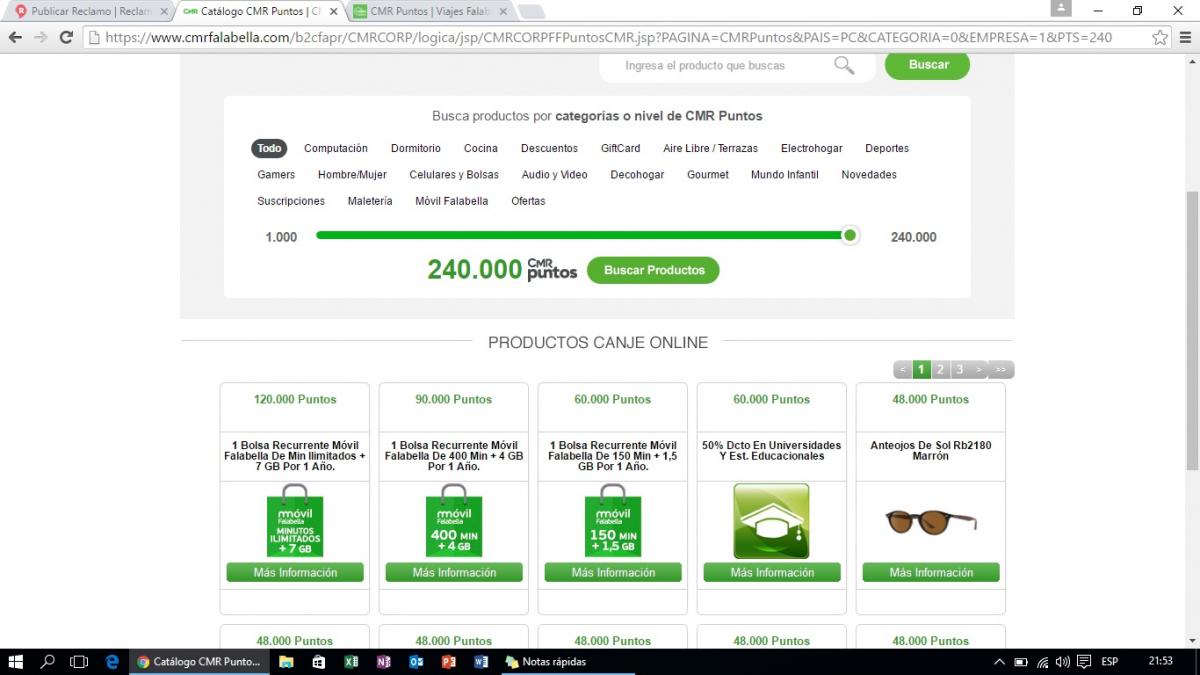Image resolution: width=1200 pixels, height=675 pixels.
Task: Click the 21:53 clock in the taskbar
Action: (x=1160, y=661)
